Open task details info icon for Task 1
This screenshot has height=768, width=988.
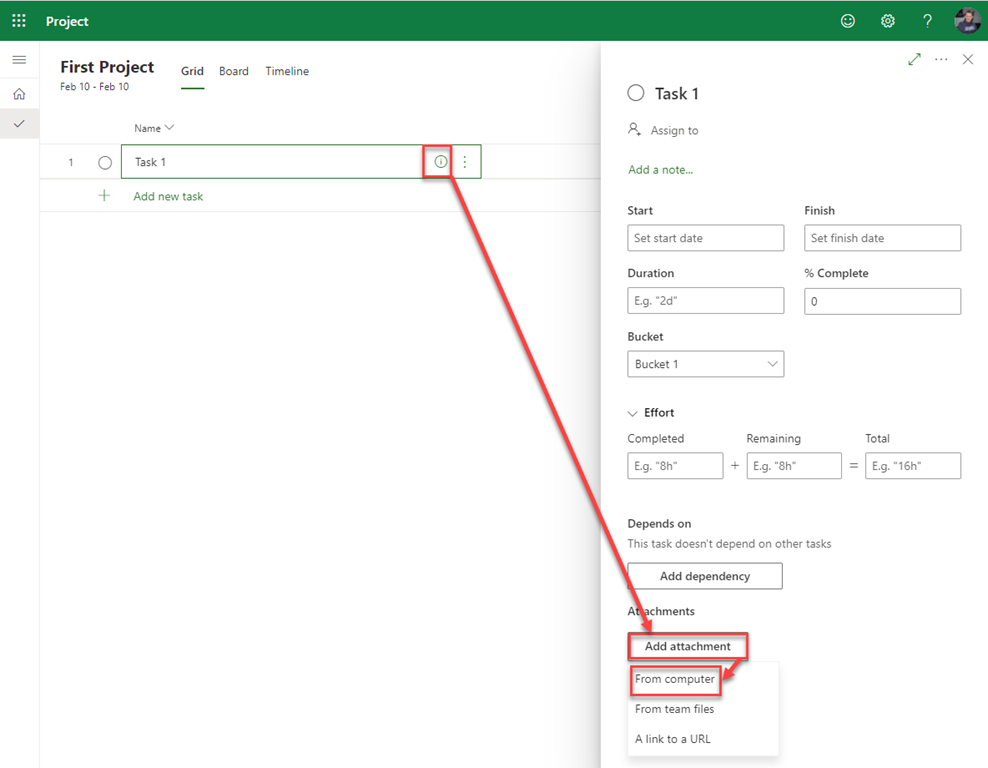[x=440, y=162]
